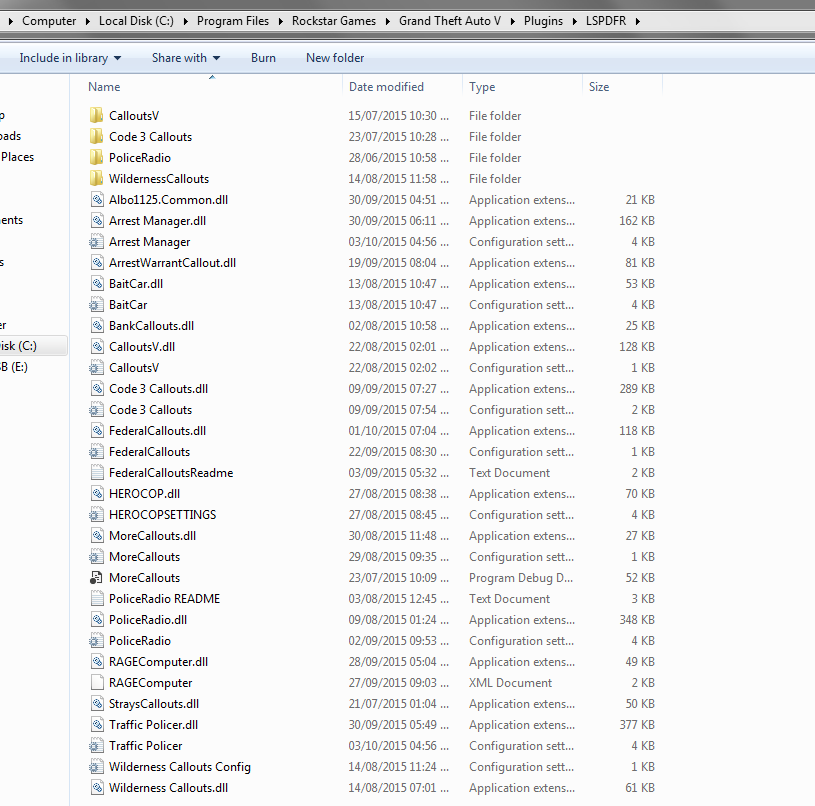The image size is (815, 806).
Task: Click the BaitCar configuration file icon
Action: point(96,305)
